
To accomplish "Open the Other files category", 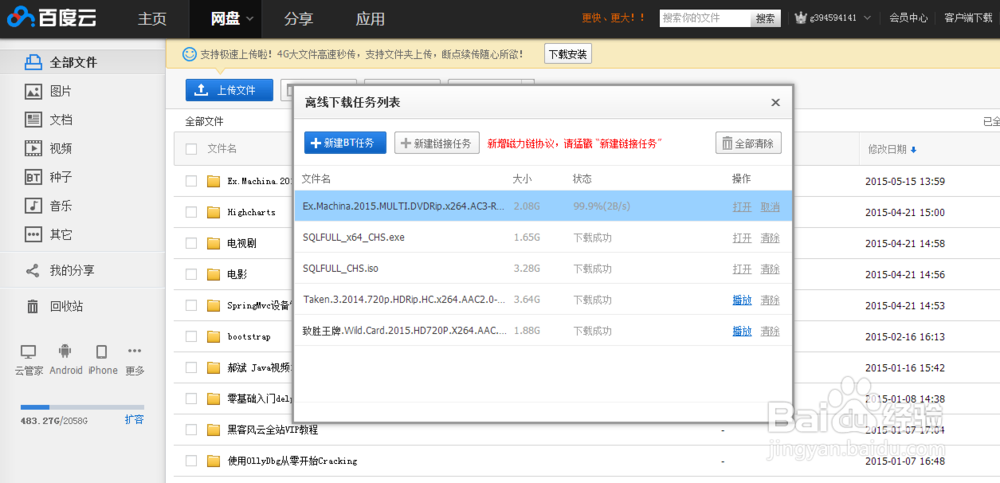I will point(48,235).
